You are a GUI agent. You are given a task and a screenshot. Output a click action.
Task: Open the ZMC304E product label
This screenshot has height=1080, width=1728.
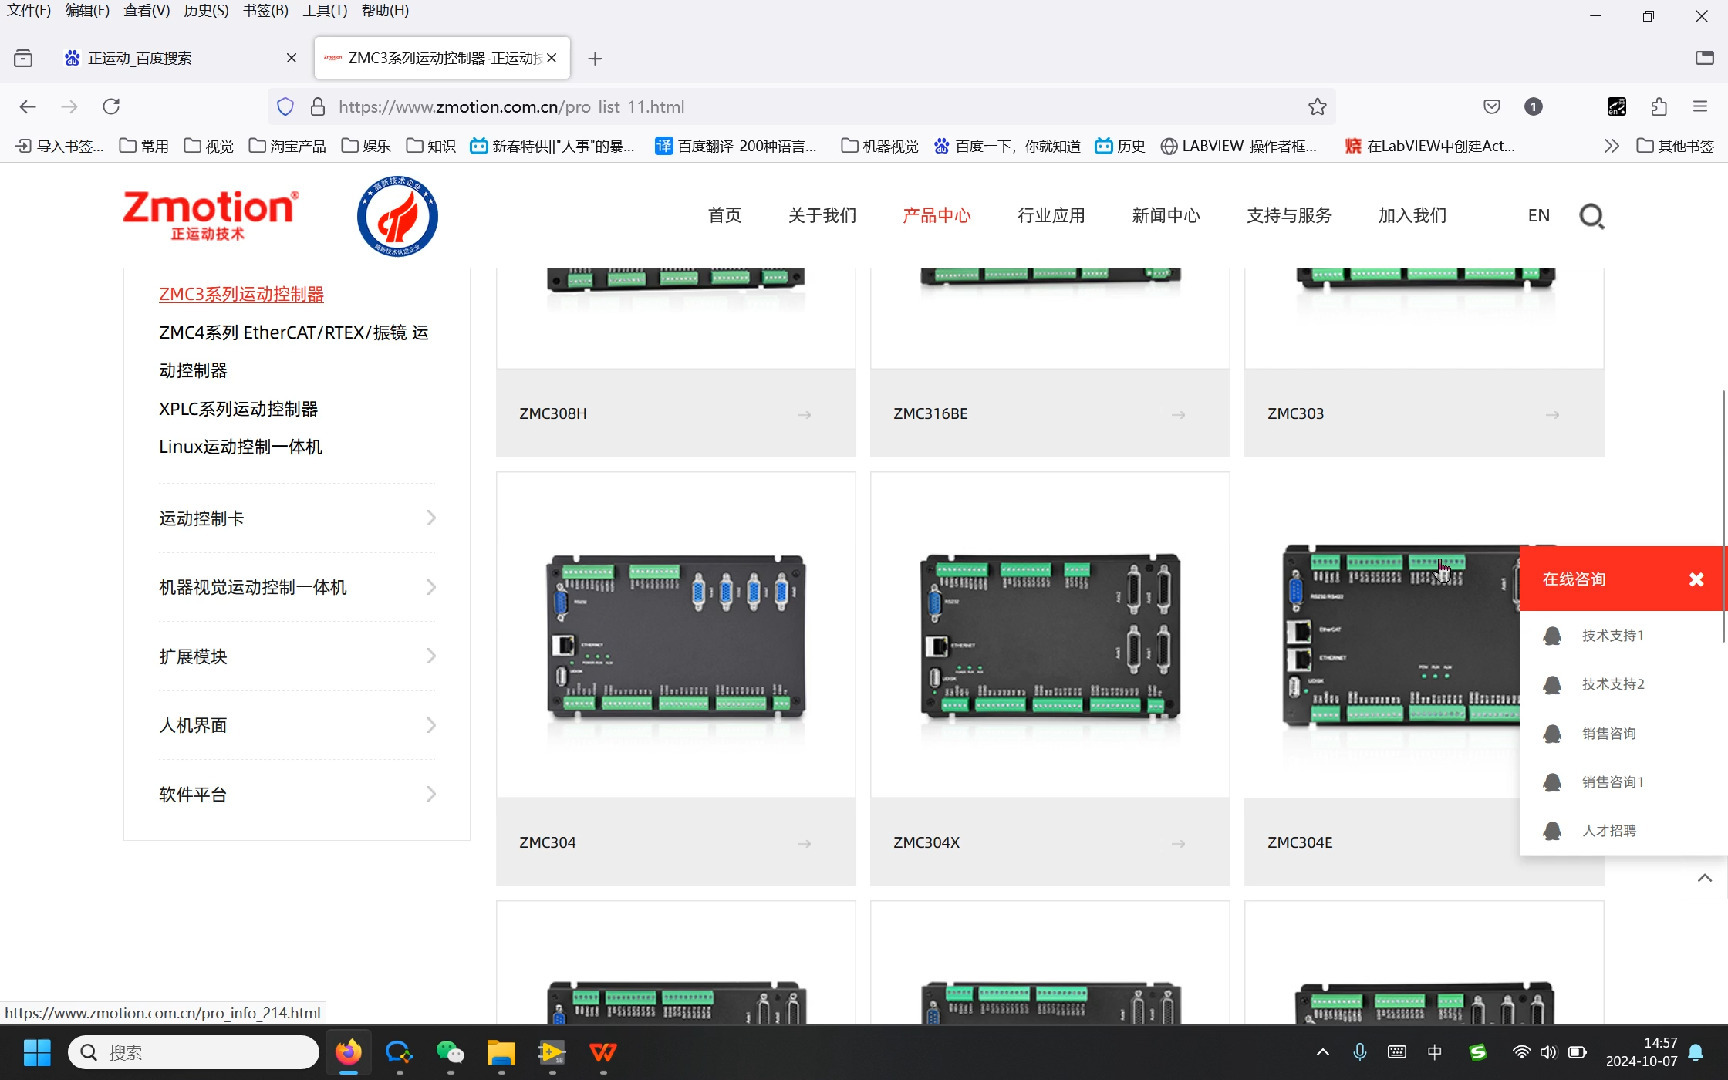(1299, 843)
